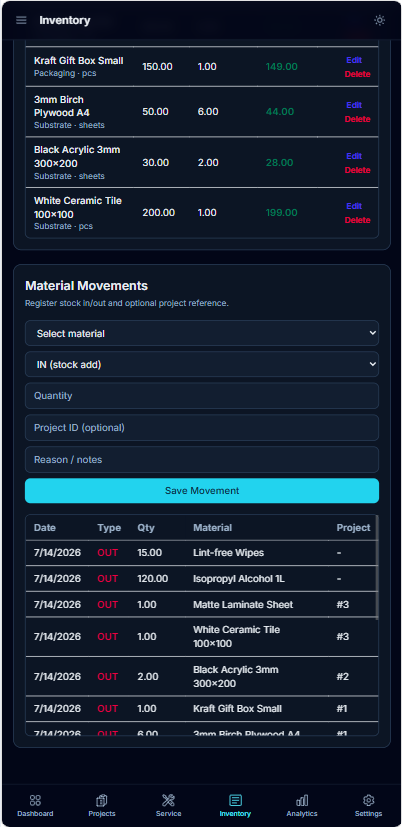Toggle the light/dark theme sun icon
The width and height of the screenshot is (402, 827).
[379, 20]
